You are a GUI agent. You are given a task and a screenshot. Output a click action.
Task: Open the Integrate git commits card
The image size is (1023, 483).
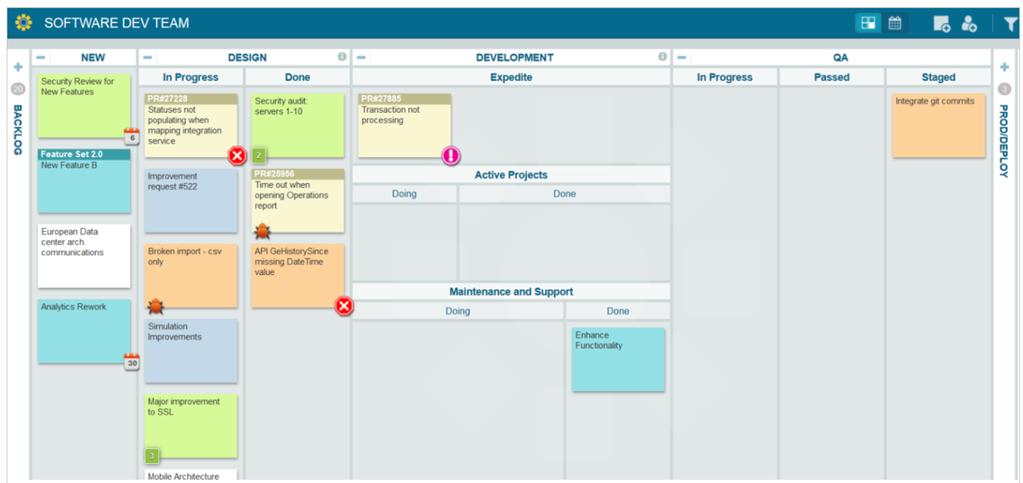(x=939, y=125)
